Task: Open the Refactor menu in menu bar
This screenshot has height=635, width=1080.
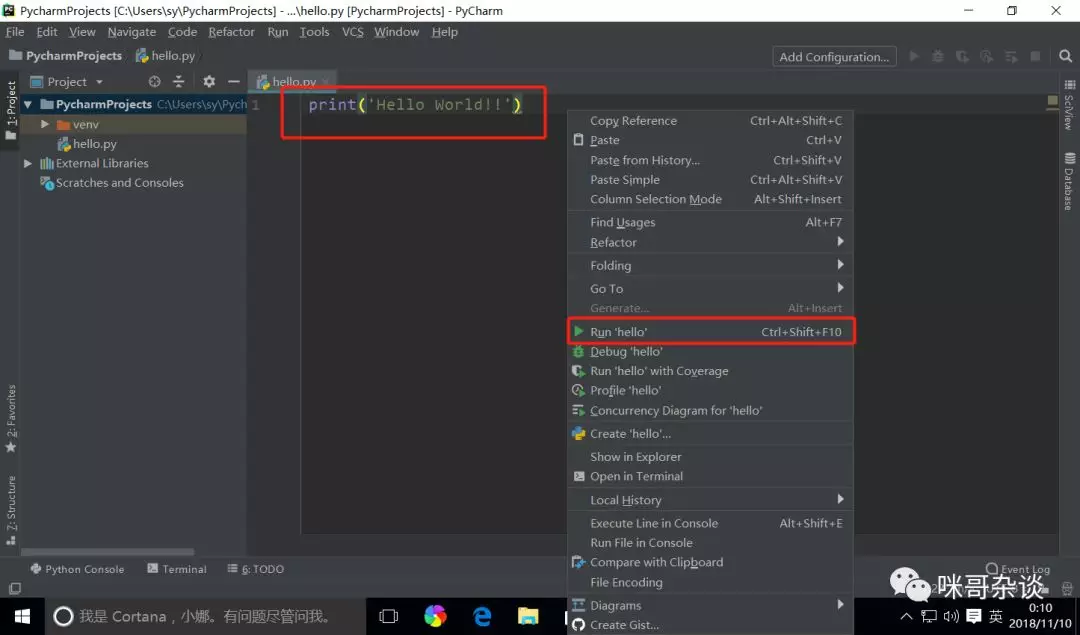Action: [231, 32]
